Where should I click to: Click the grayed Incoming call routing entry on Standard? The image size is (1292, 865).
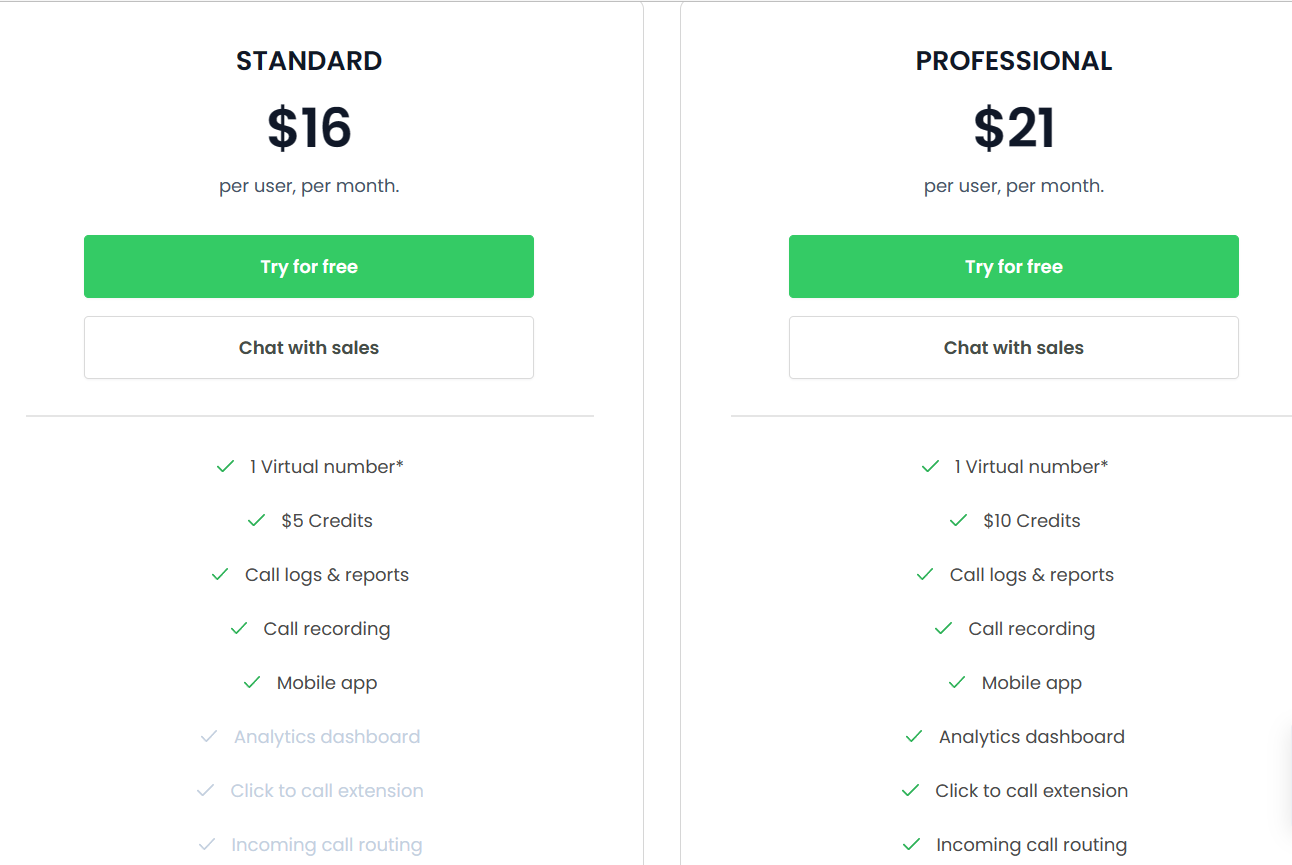(x=326, y=844)
